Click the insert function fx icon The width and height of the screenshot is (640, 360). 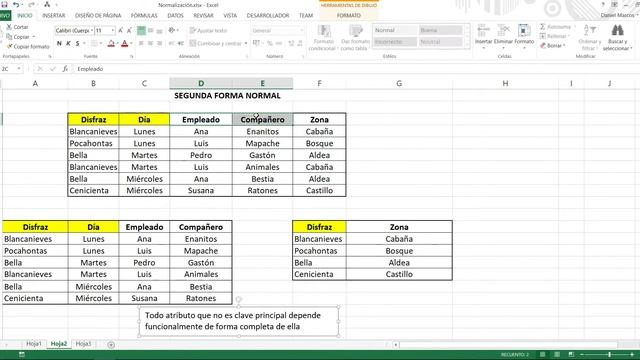pos(65,69)
